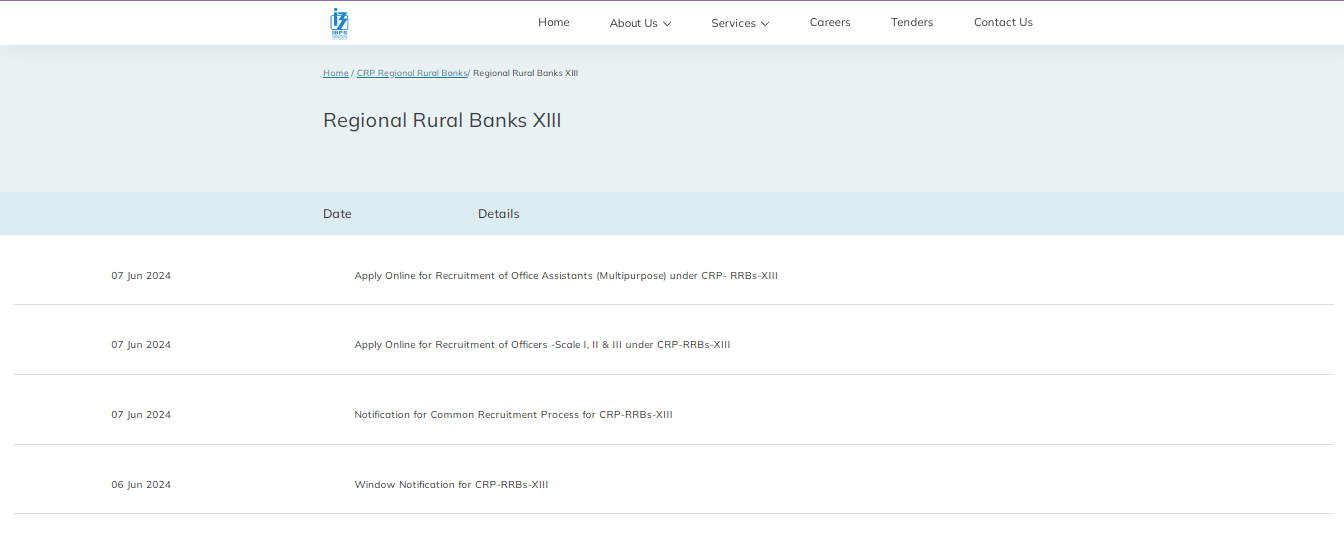Open Notification for Common Recruitment Process link
1344x538 pixels.
coord(513,415)
